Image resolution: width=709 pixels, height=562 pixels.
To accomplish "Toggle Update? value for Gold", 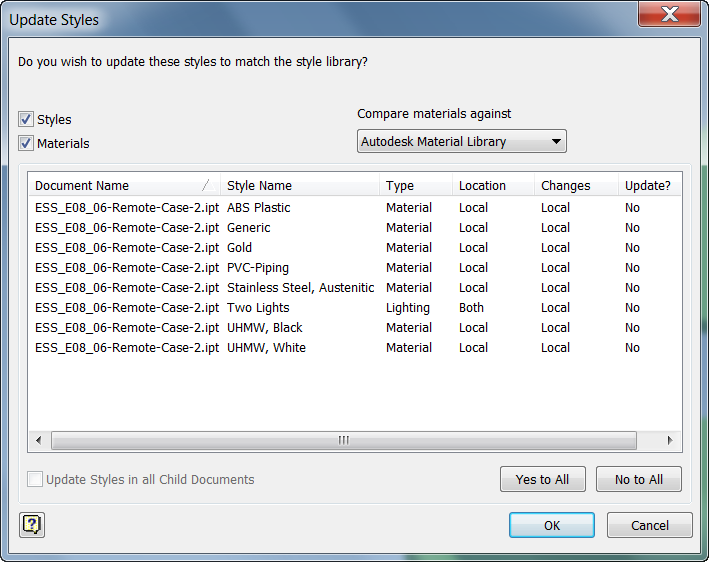I will [x=633, y=247].
